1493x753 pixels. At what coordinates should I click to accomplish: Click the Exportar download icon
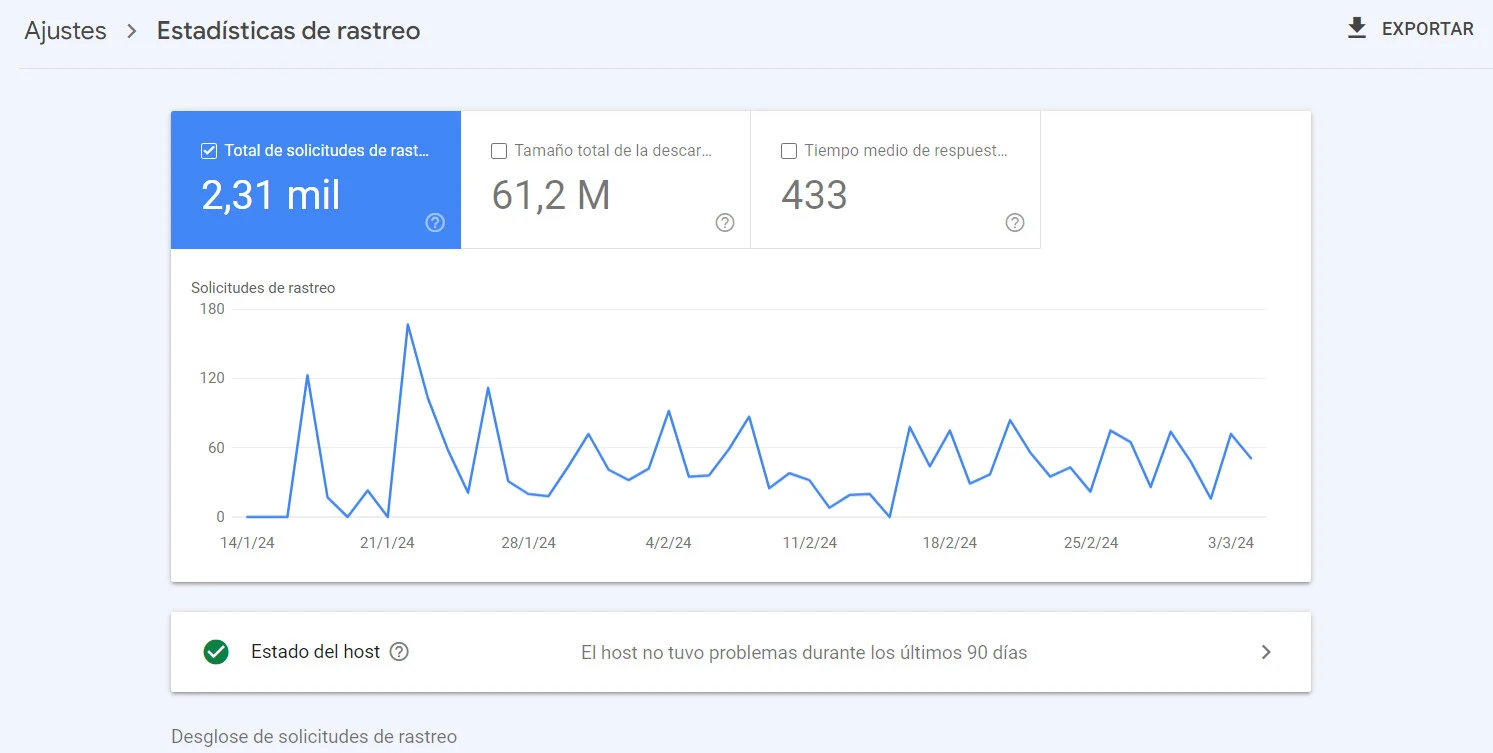click(1357, 28)
